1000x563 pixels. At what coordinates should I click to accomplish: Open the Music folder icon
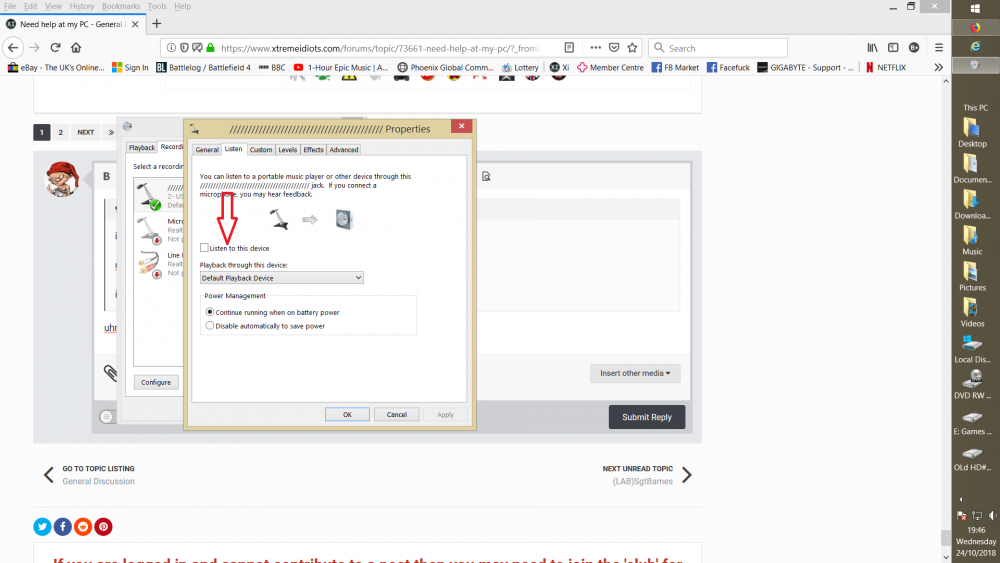coord(972,240)
